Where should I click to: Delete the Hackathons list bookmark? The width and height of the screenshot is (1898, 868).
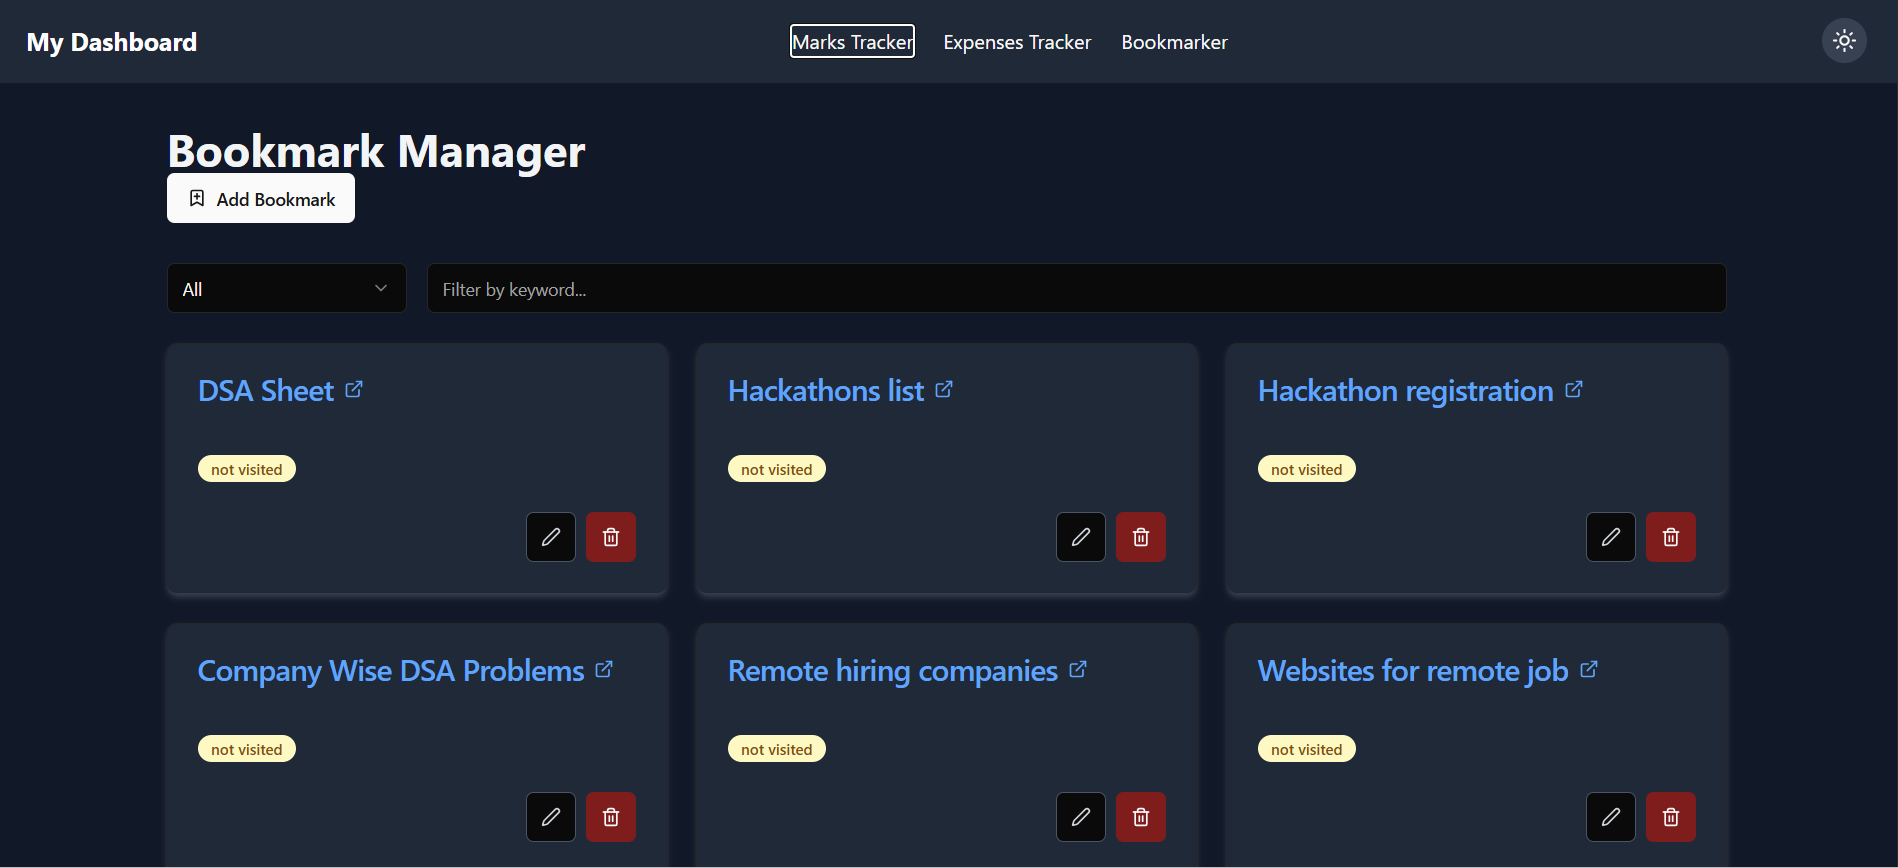pyautogui.click(x=1141, y=537)
